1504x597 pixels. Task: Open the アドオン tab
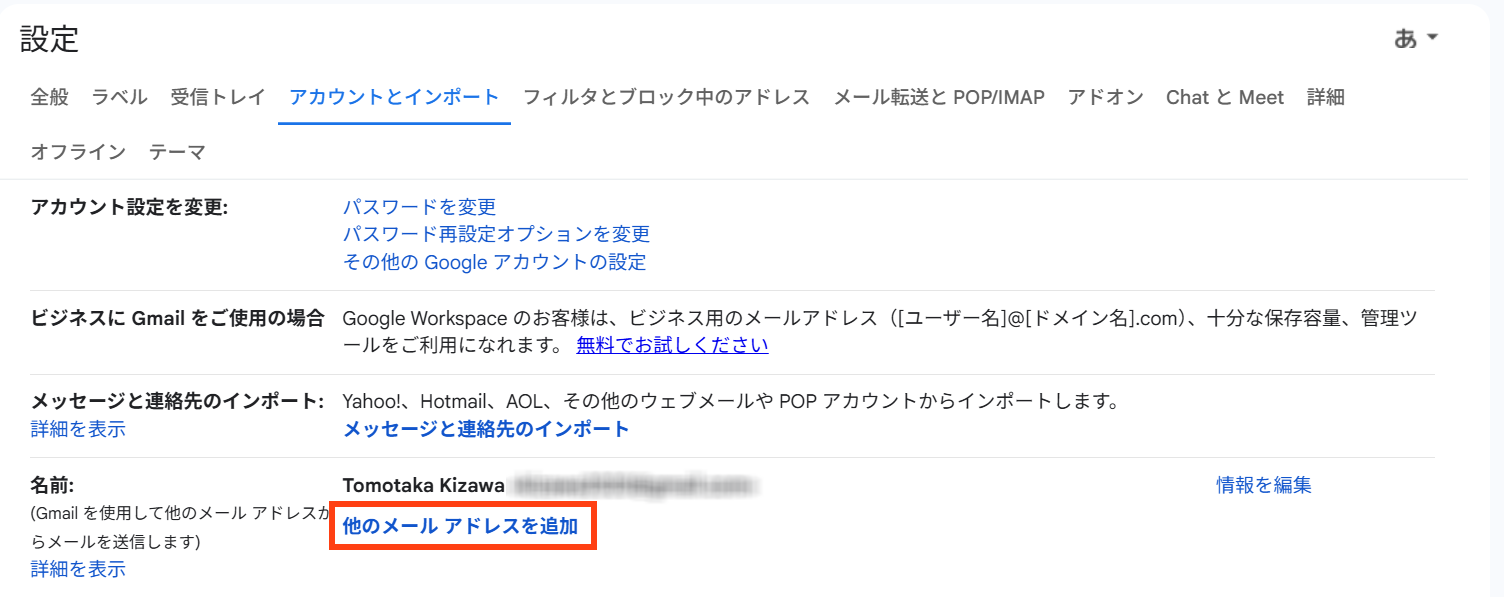1105,97
